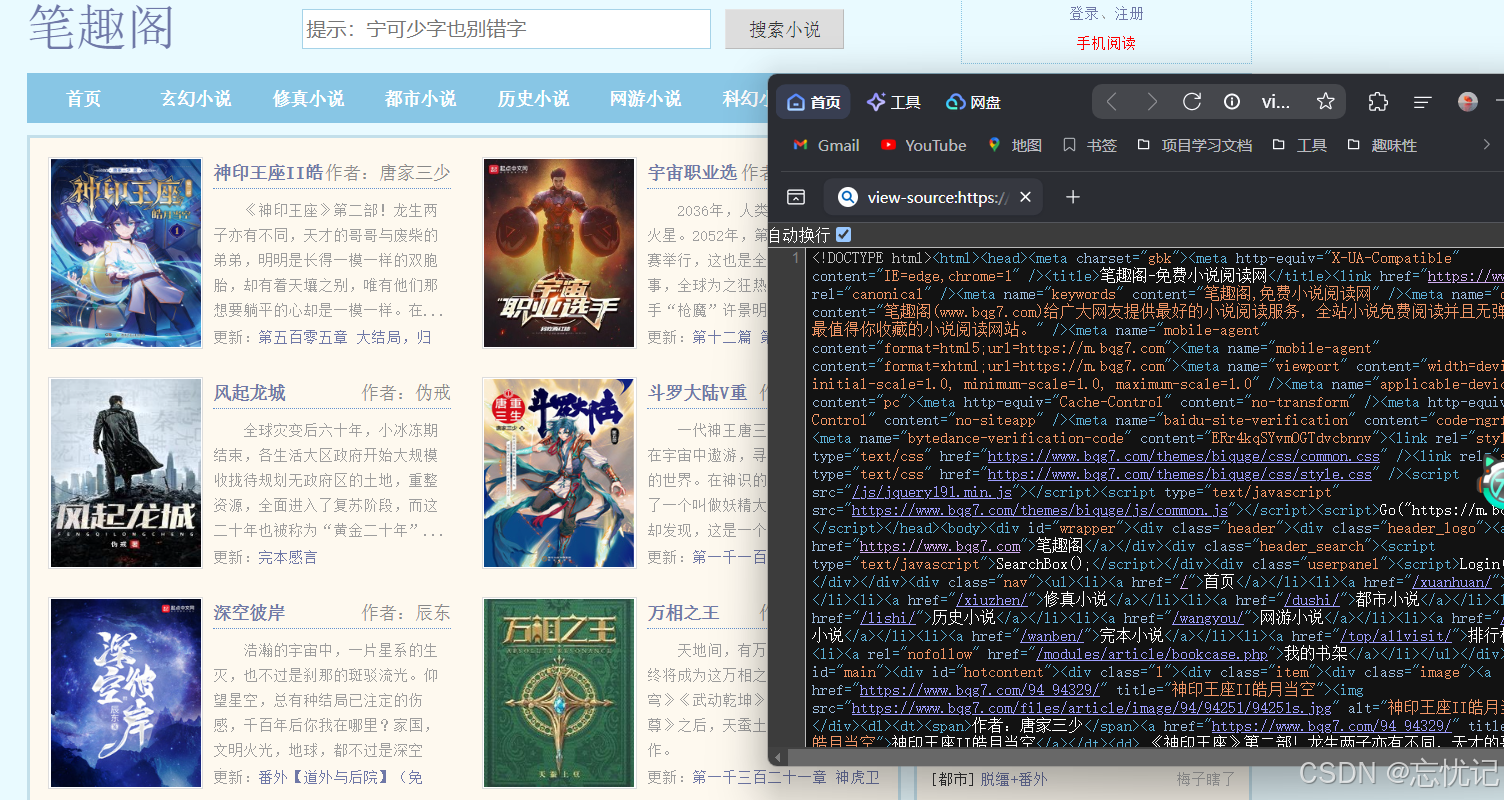Open the 趣味性 bookmark folder
Image resolution: width=1504 pixels, height=800 pixels.
[x=1382, y=145]
